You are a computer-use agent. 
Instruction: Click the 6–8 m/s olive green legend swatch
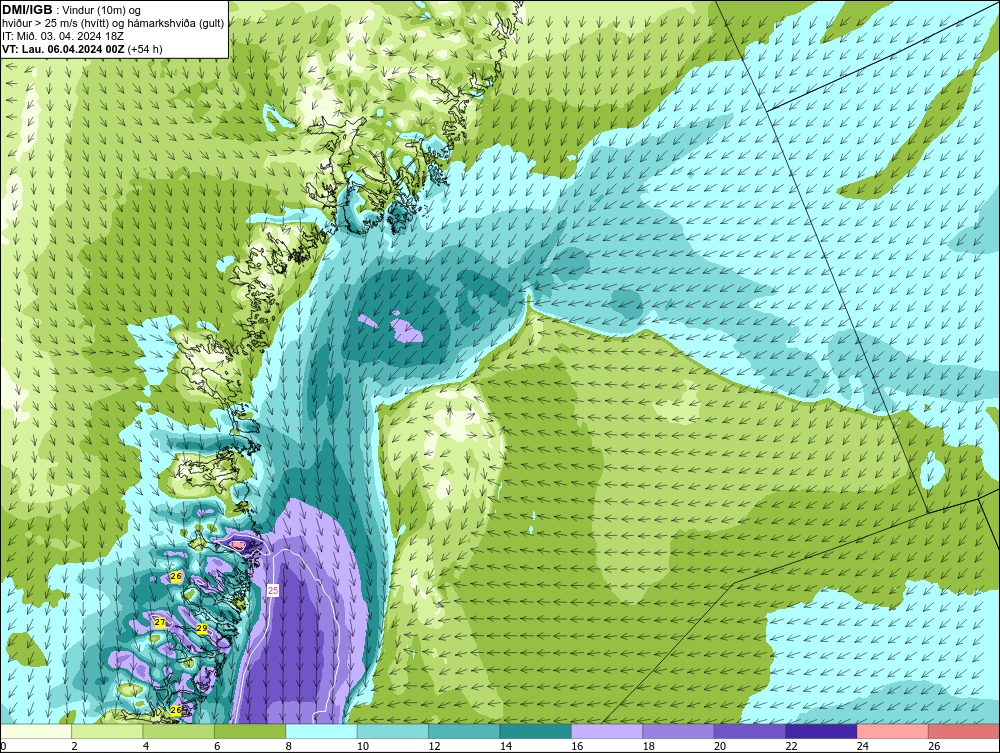(x=250, y=731)
